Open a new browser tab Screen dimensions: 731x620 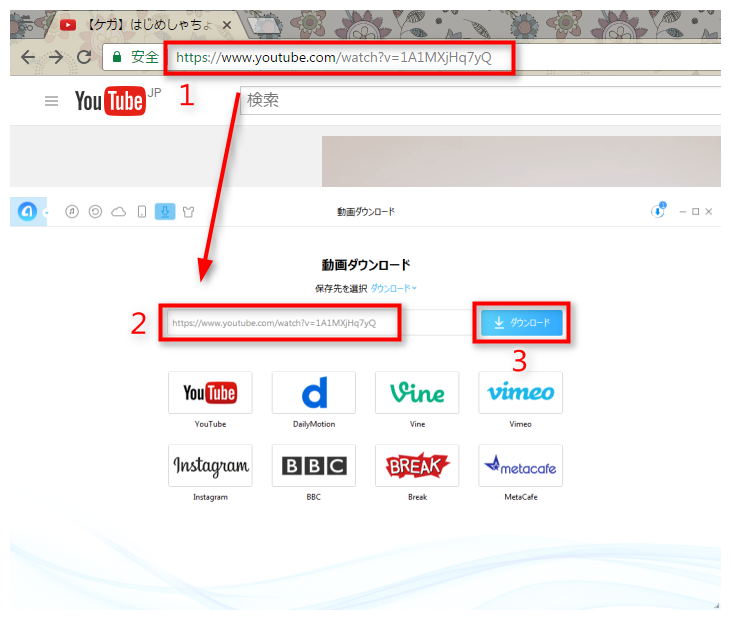click(265, 27)
